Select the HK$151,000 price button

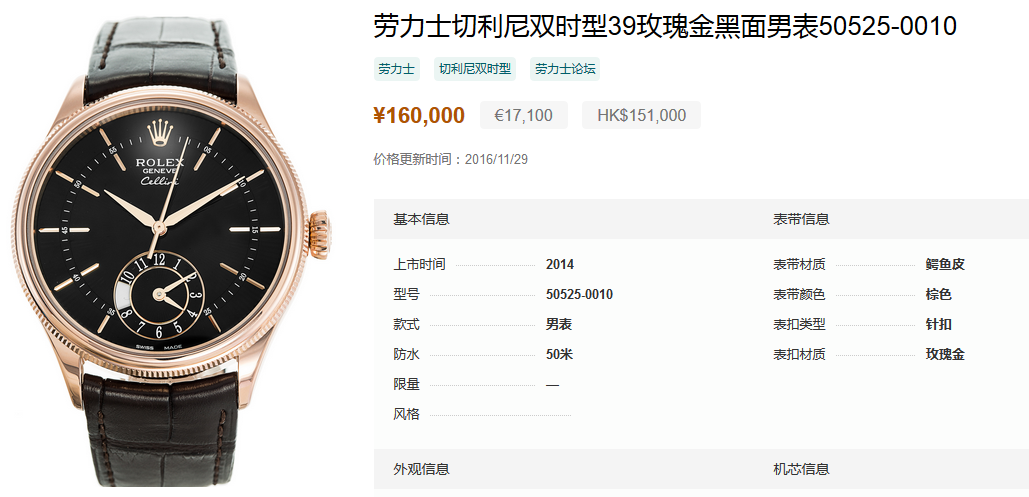point(641,116)
